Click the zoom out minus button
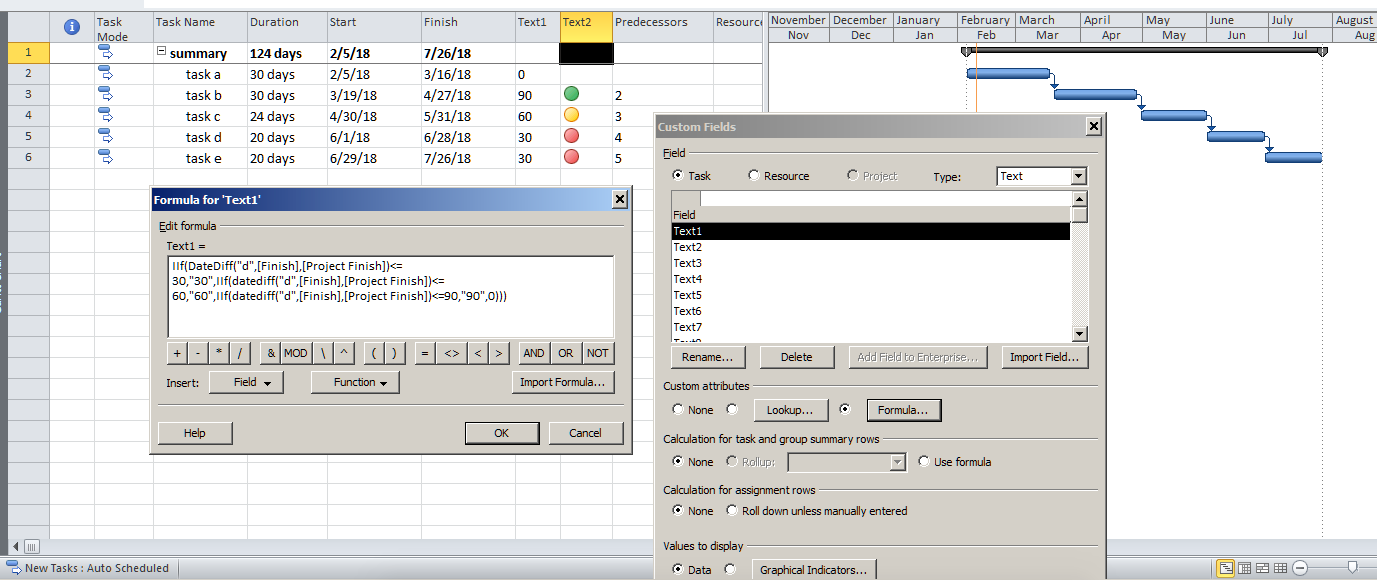This screenshot has height=580, width=1377. [1300, 568]
